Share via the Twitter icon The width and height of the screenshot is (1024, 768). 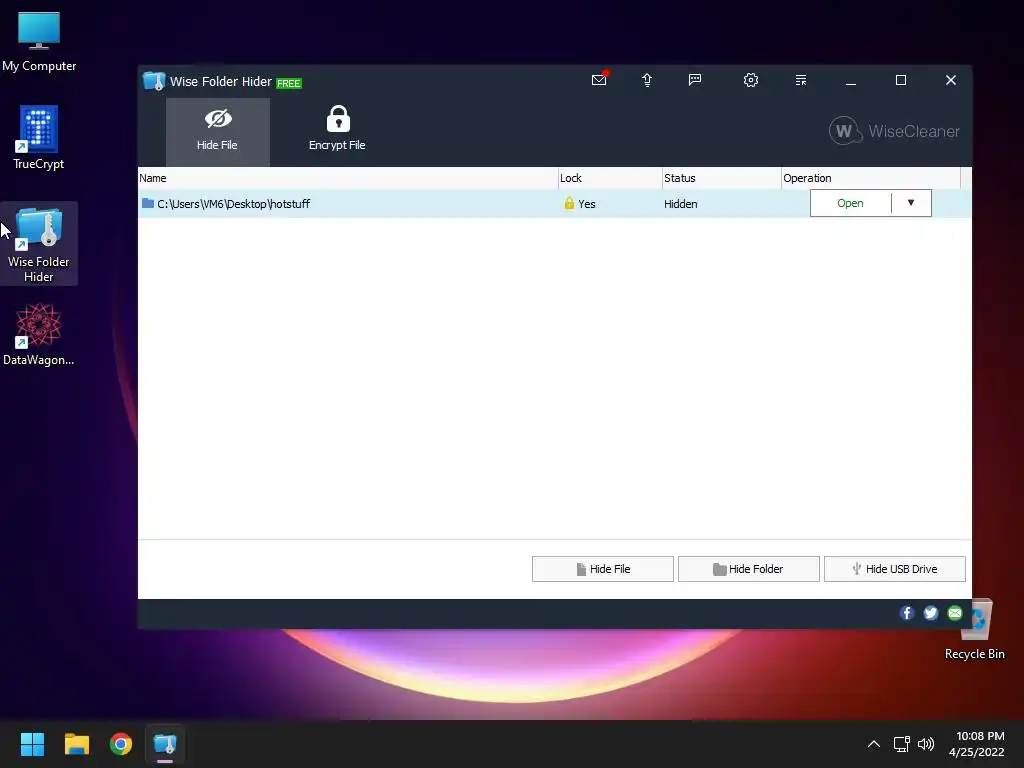tap(931, 613)
